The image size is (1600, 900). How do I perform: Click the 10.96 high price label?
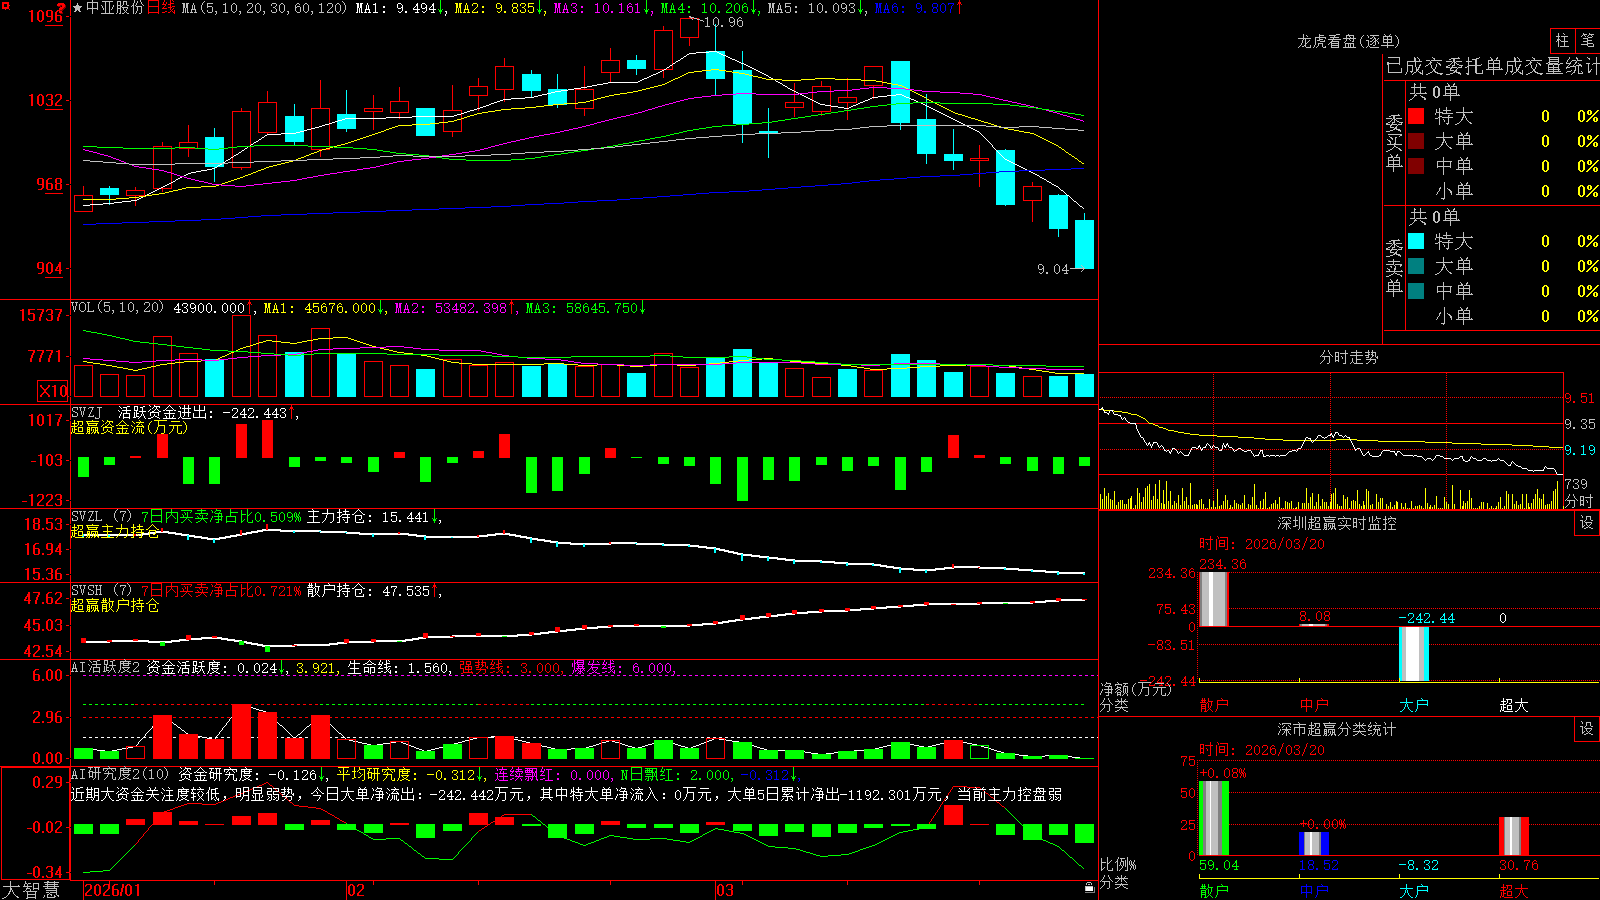coord(723,22)
